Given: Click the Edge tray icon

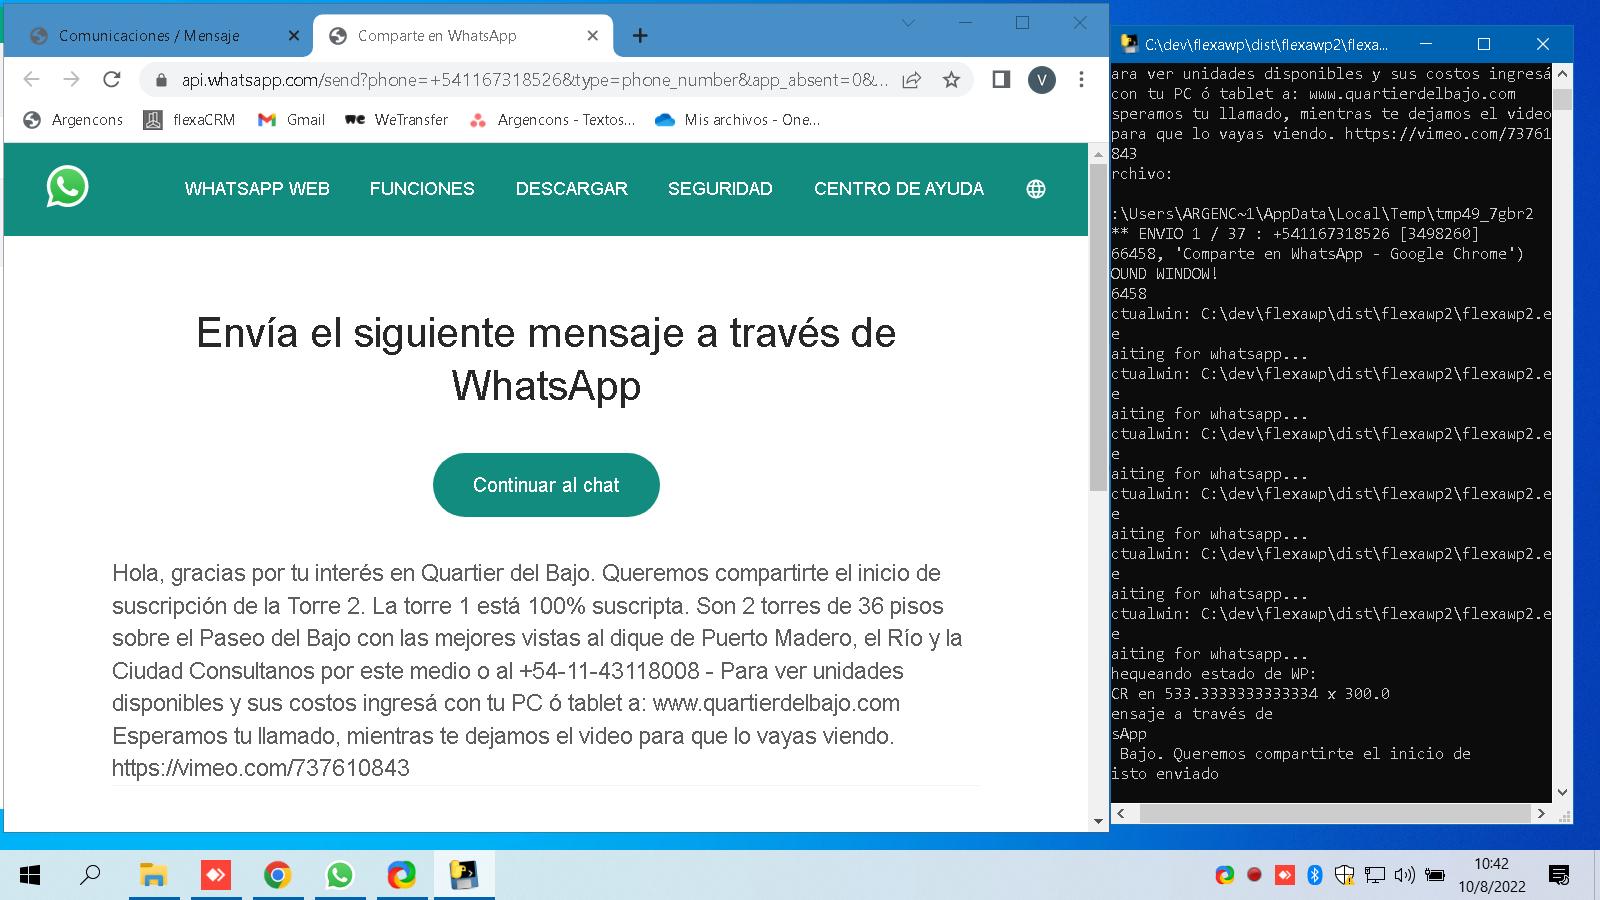Looking at the screenshot, I should (1225, 875).
